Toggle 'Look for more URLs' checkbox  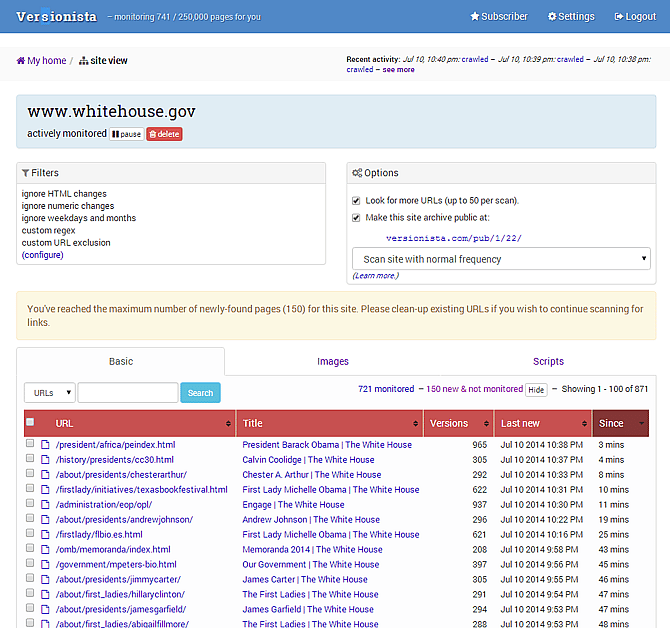[356, 200]
